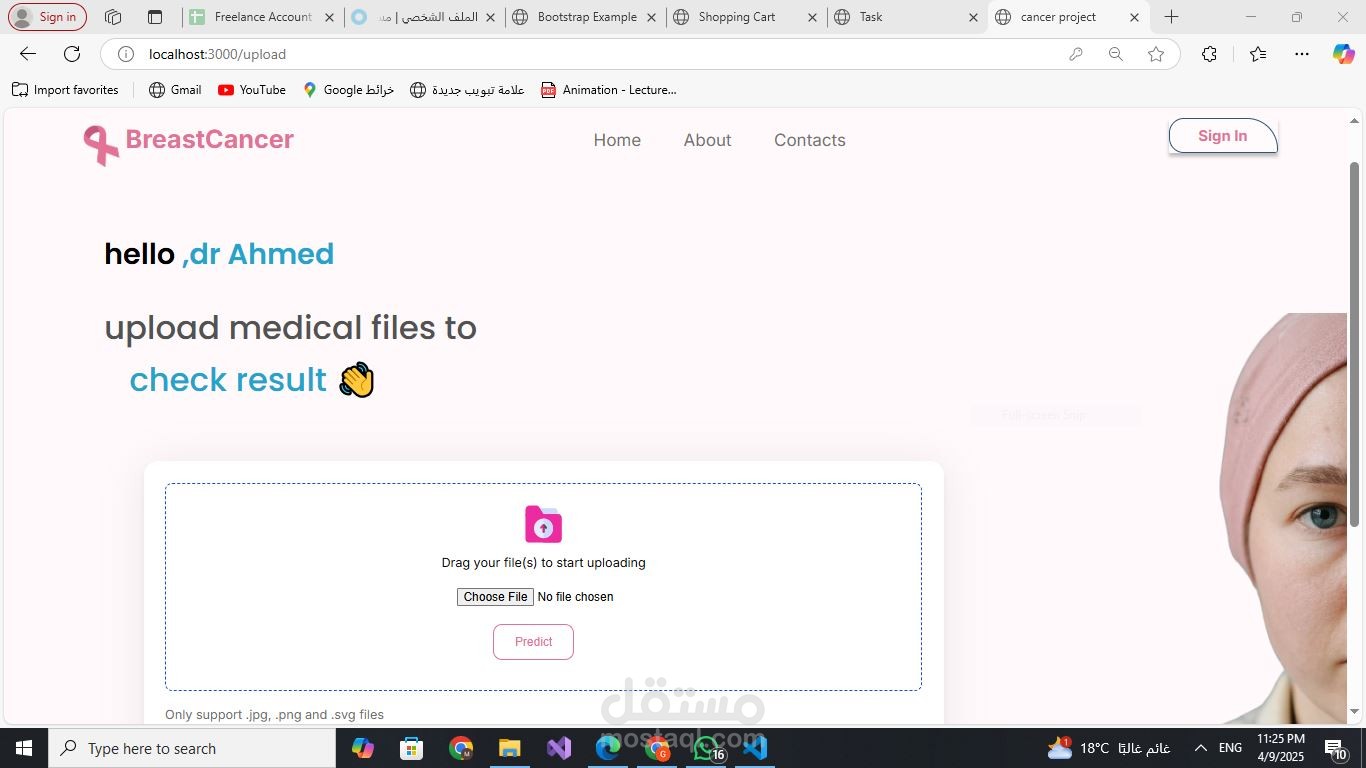Screen dimensions: 1366x768
Task: Switch to Bootstrap Example tab
Action: (585, 17)
